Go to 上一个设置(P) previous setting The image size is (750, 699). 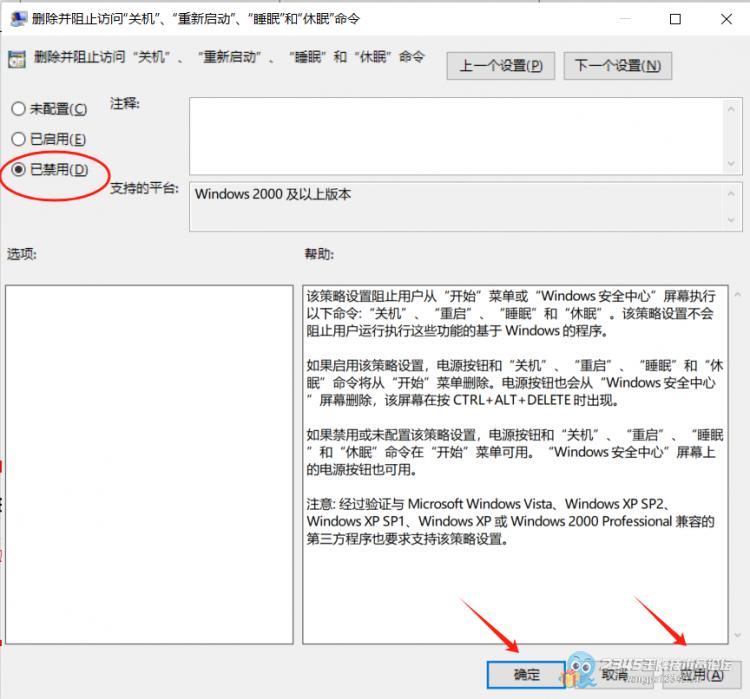pos(500,66)
